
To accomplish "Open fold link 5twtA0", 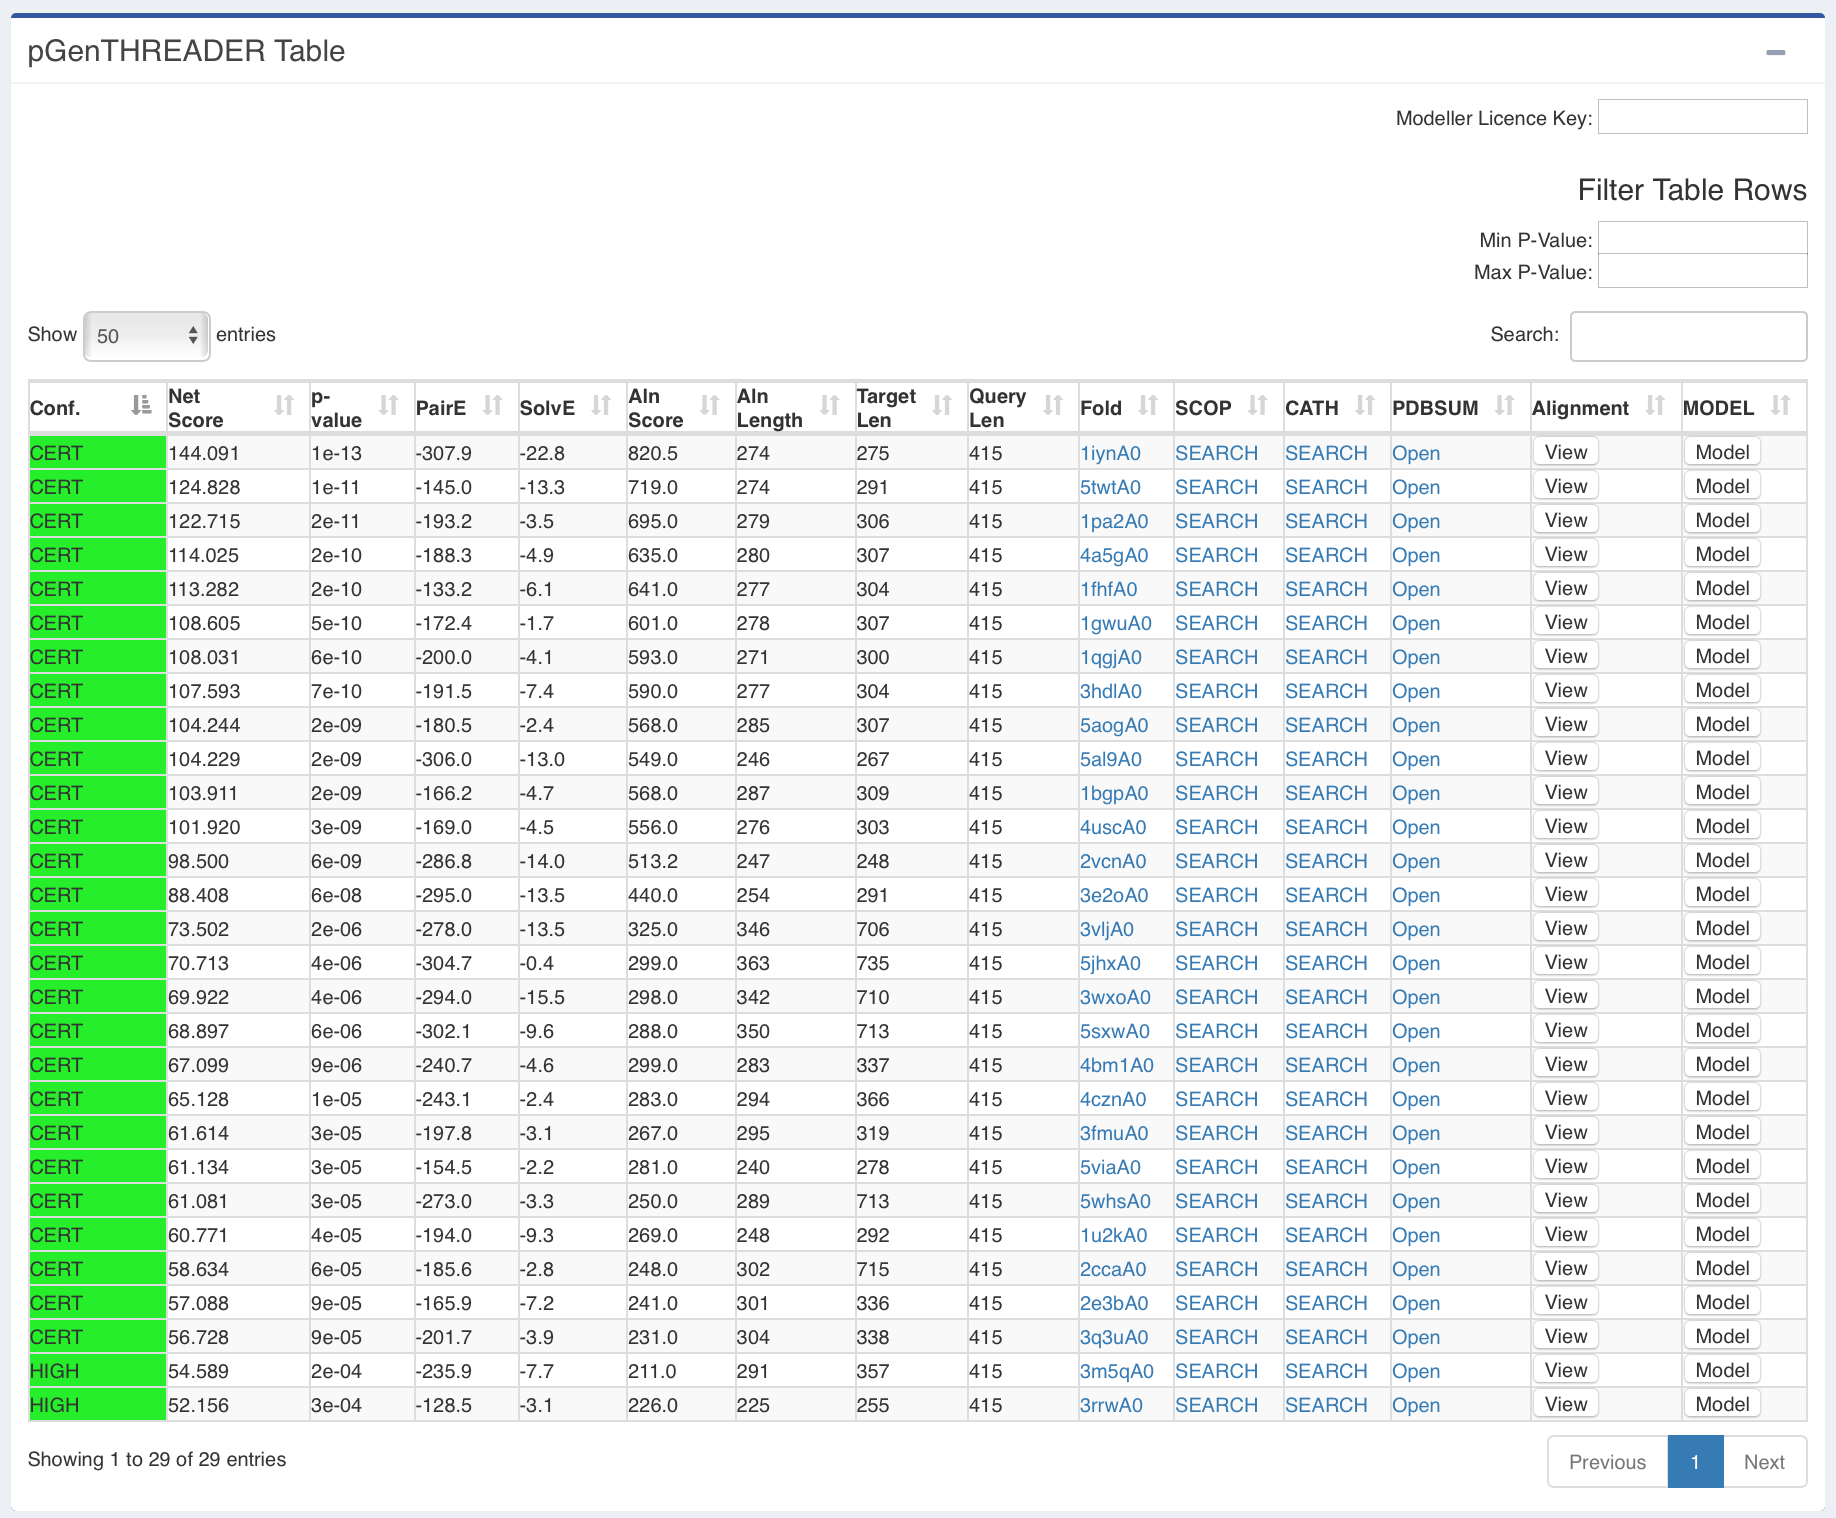I will pos(1110,487).
